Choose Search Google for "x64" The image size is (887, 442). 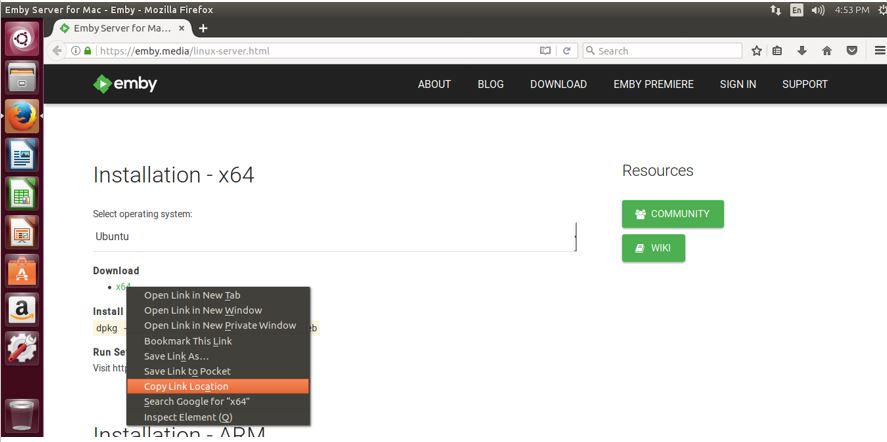click(x=218, y=402)
